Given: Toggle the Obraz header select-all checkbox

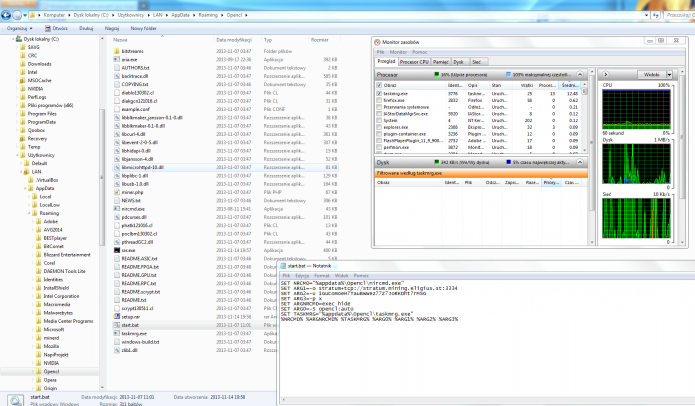Looking at the screenshot, I should 379,85.
